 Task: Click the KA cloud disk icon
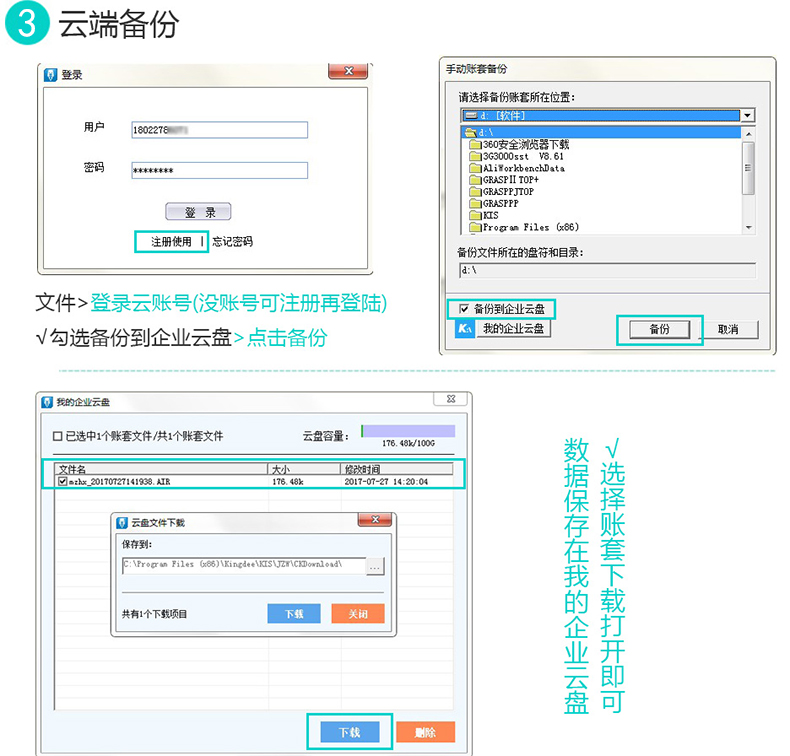pyautogui.click(x=465, y=329)
